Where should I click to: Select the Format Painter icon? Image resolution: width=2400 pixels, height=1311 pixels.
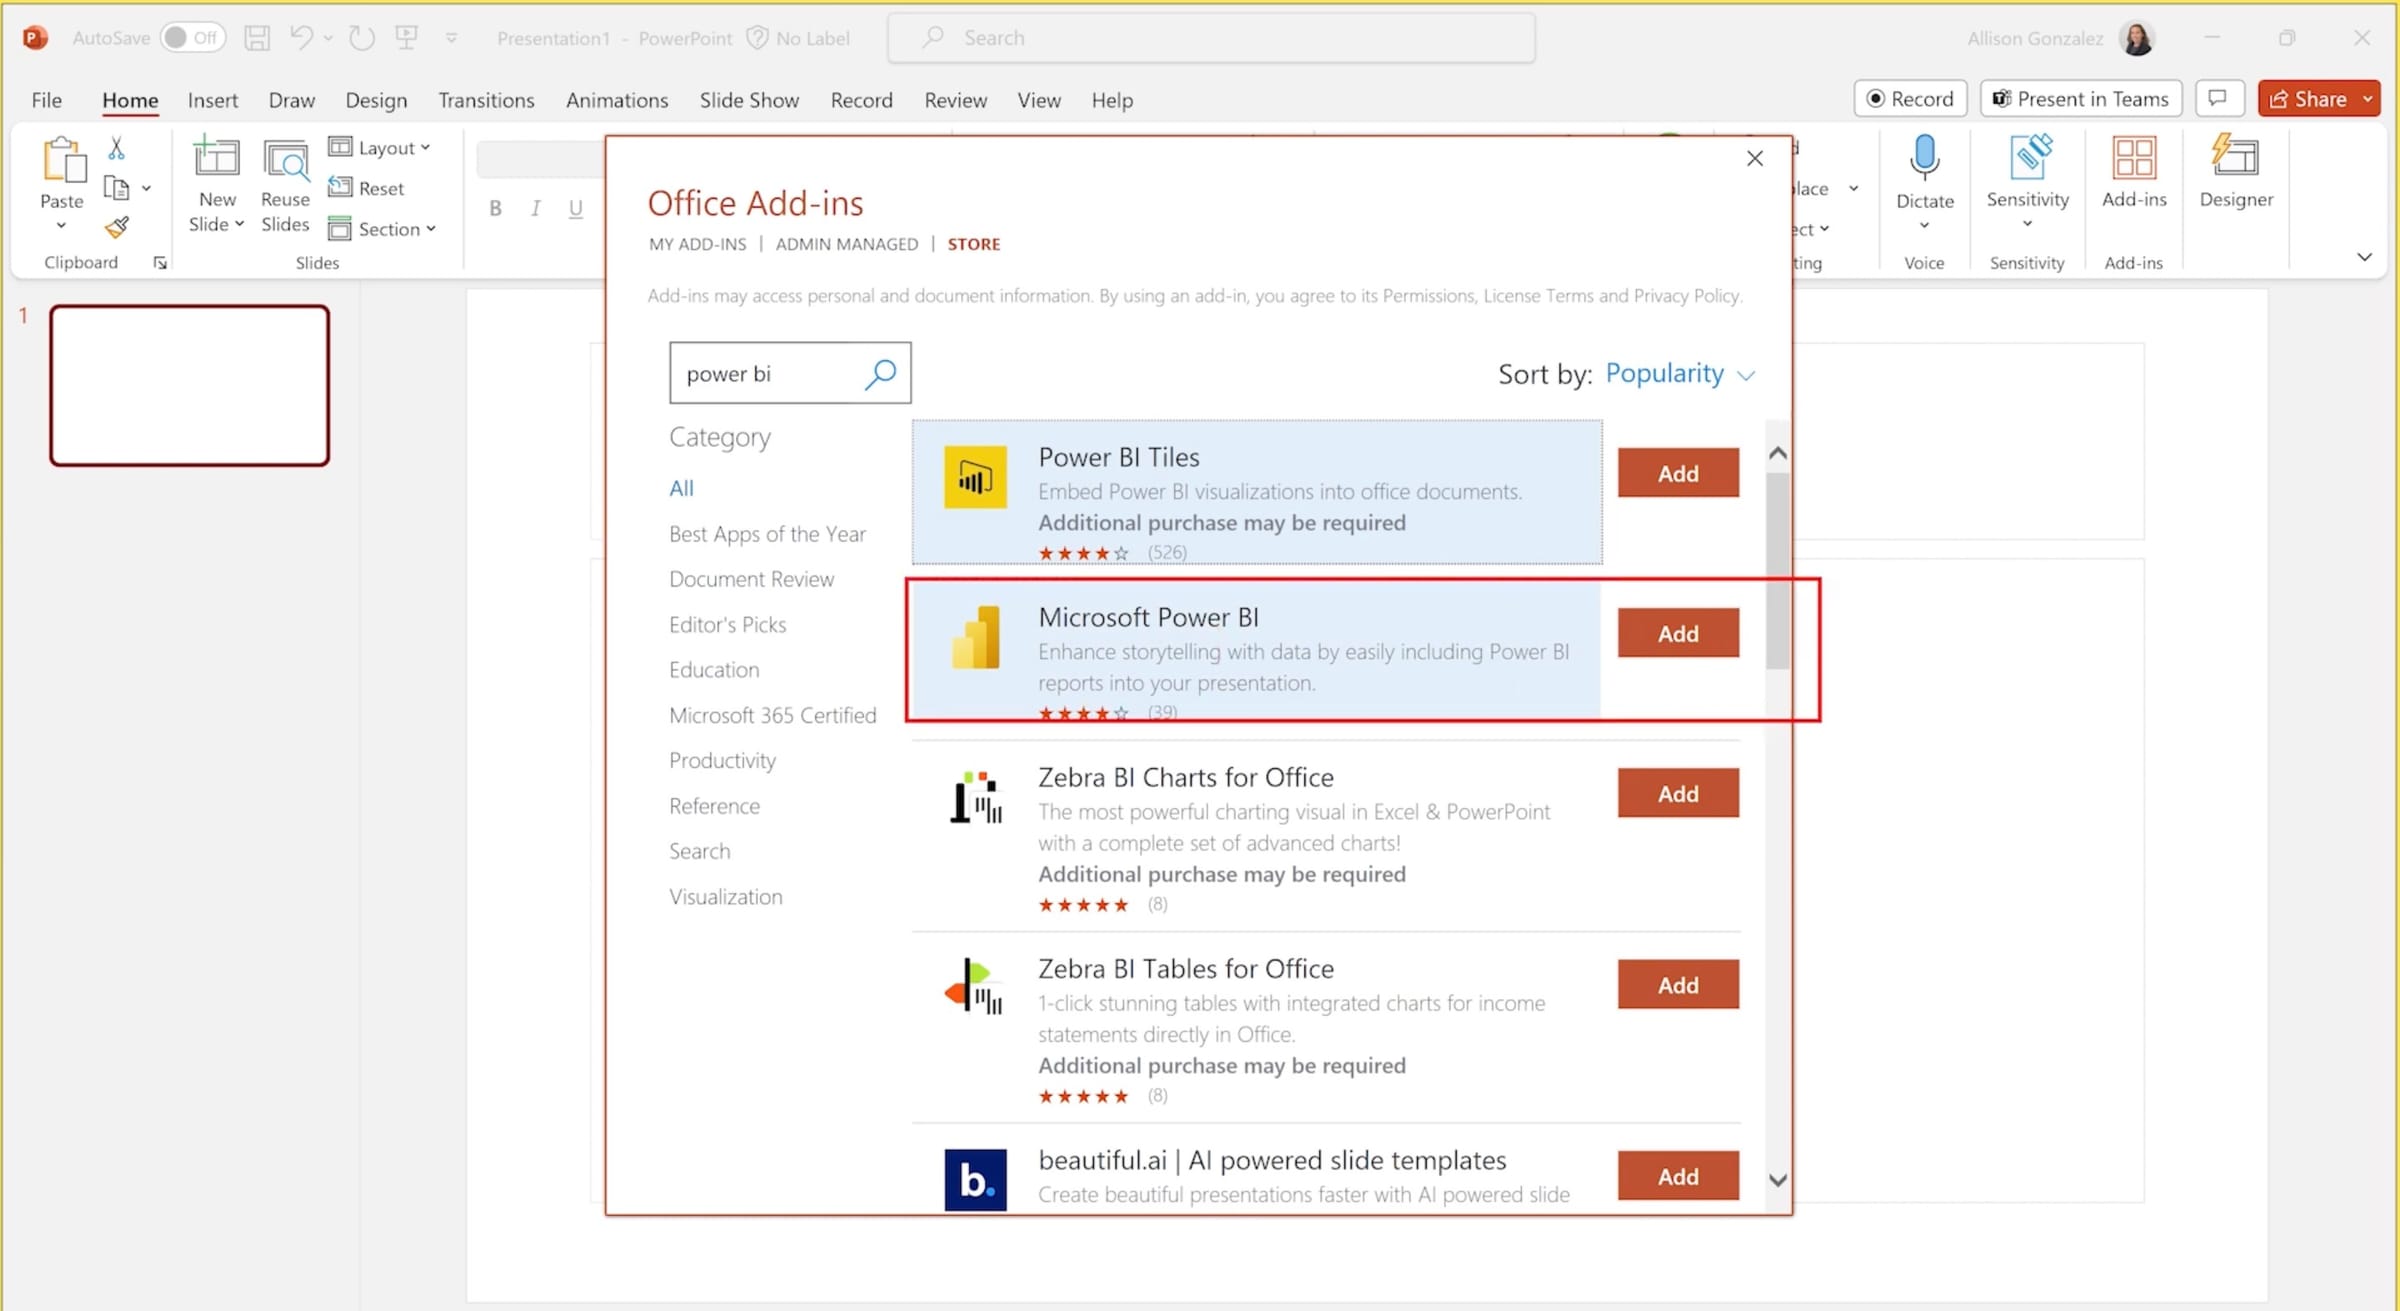(x=116, y=227)
